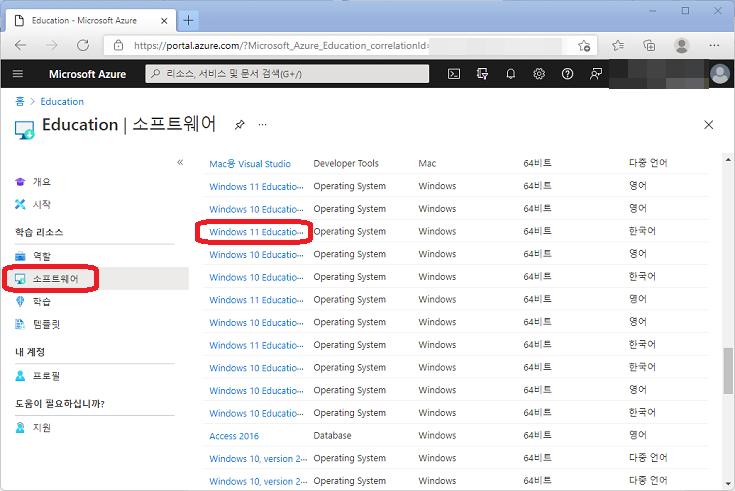Click the scrollbar up arrow
Screen dimensions: 735x491
728,159
